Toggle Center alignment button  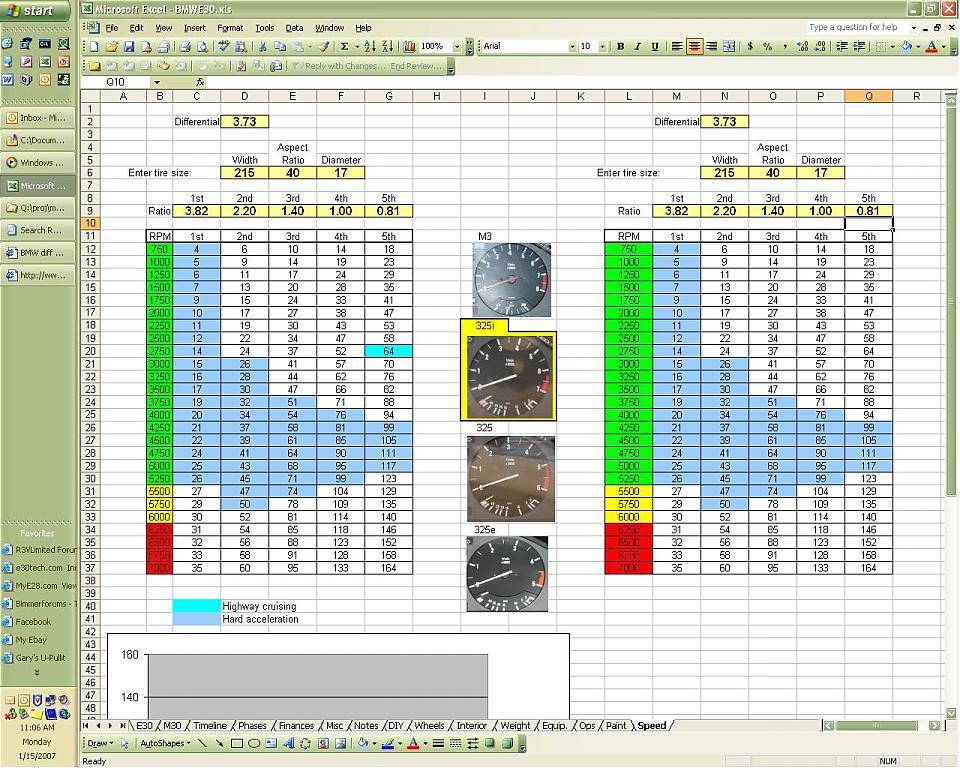tap(694, 46)
